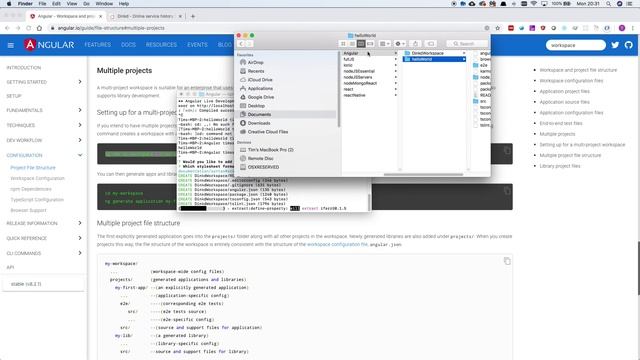
Task: Click Events in Angular nav
Action: pos(197,45)
